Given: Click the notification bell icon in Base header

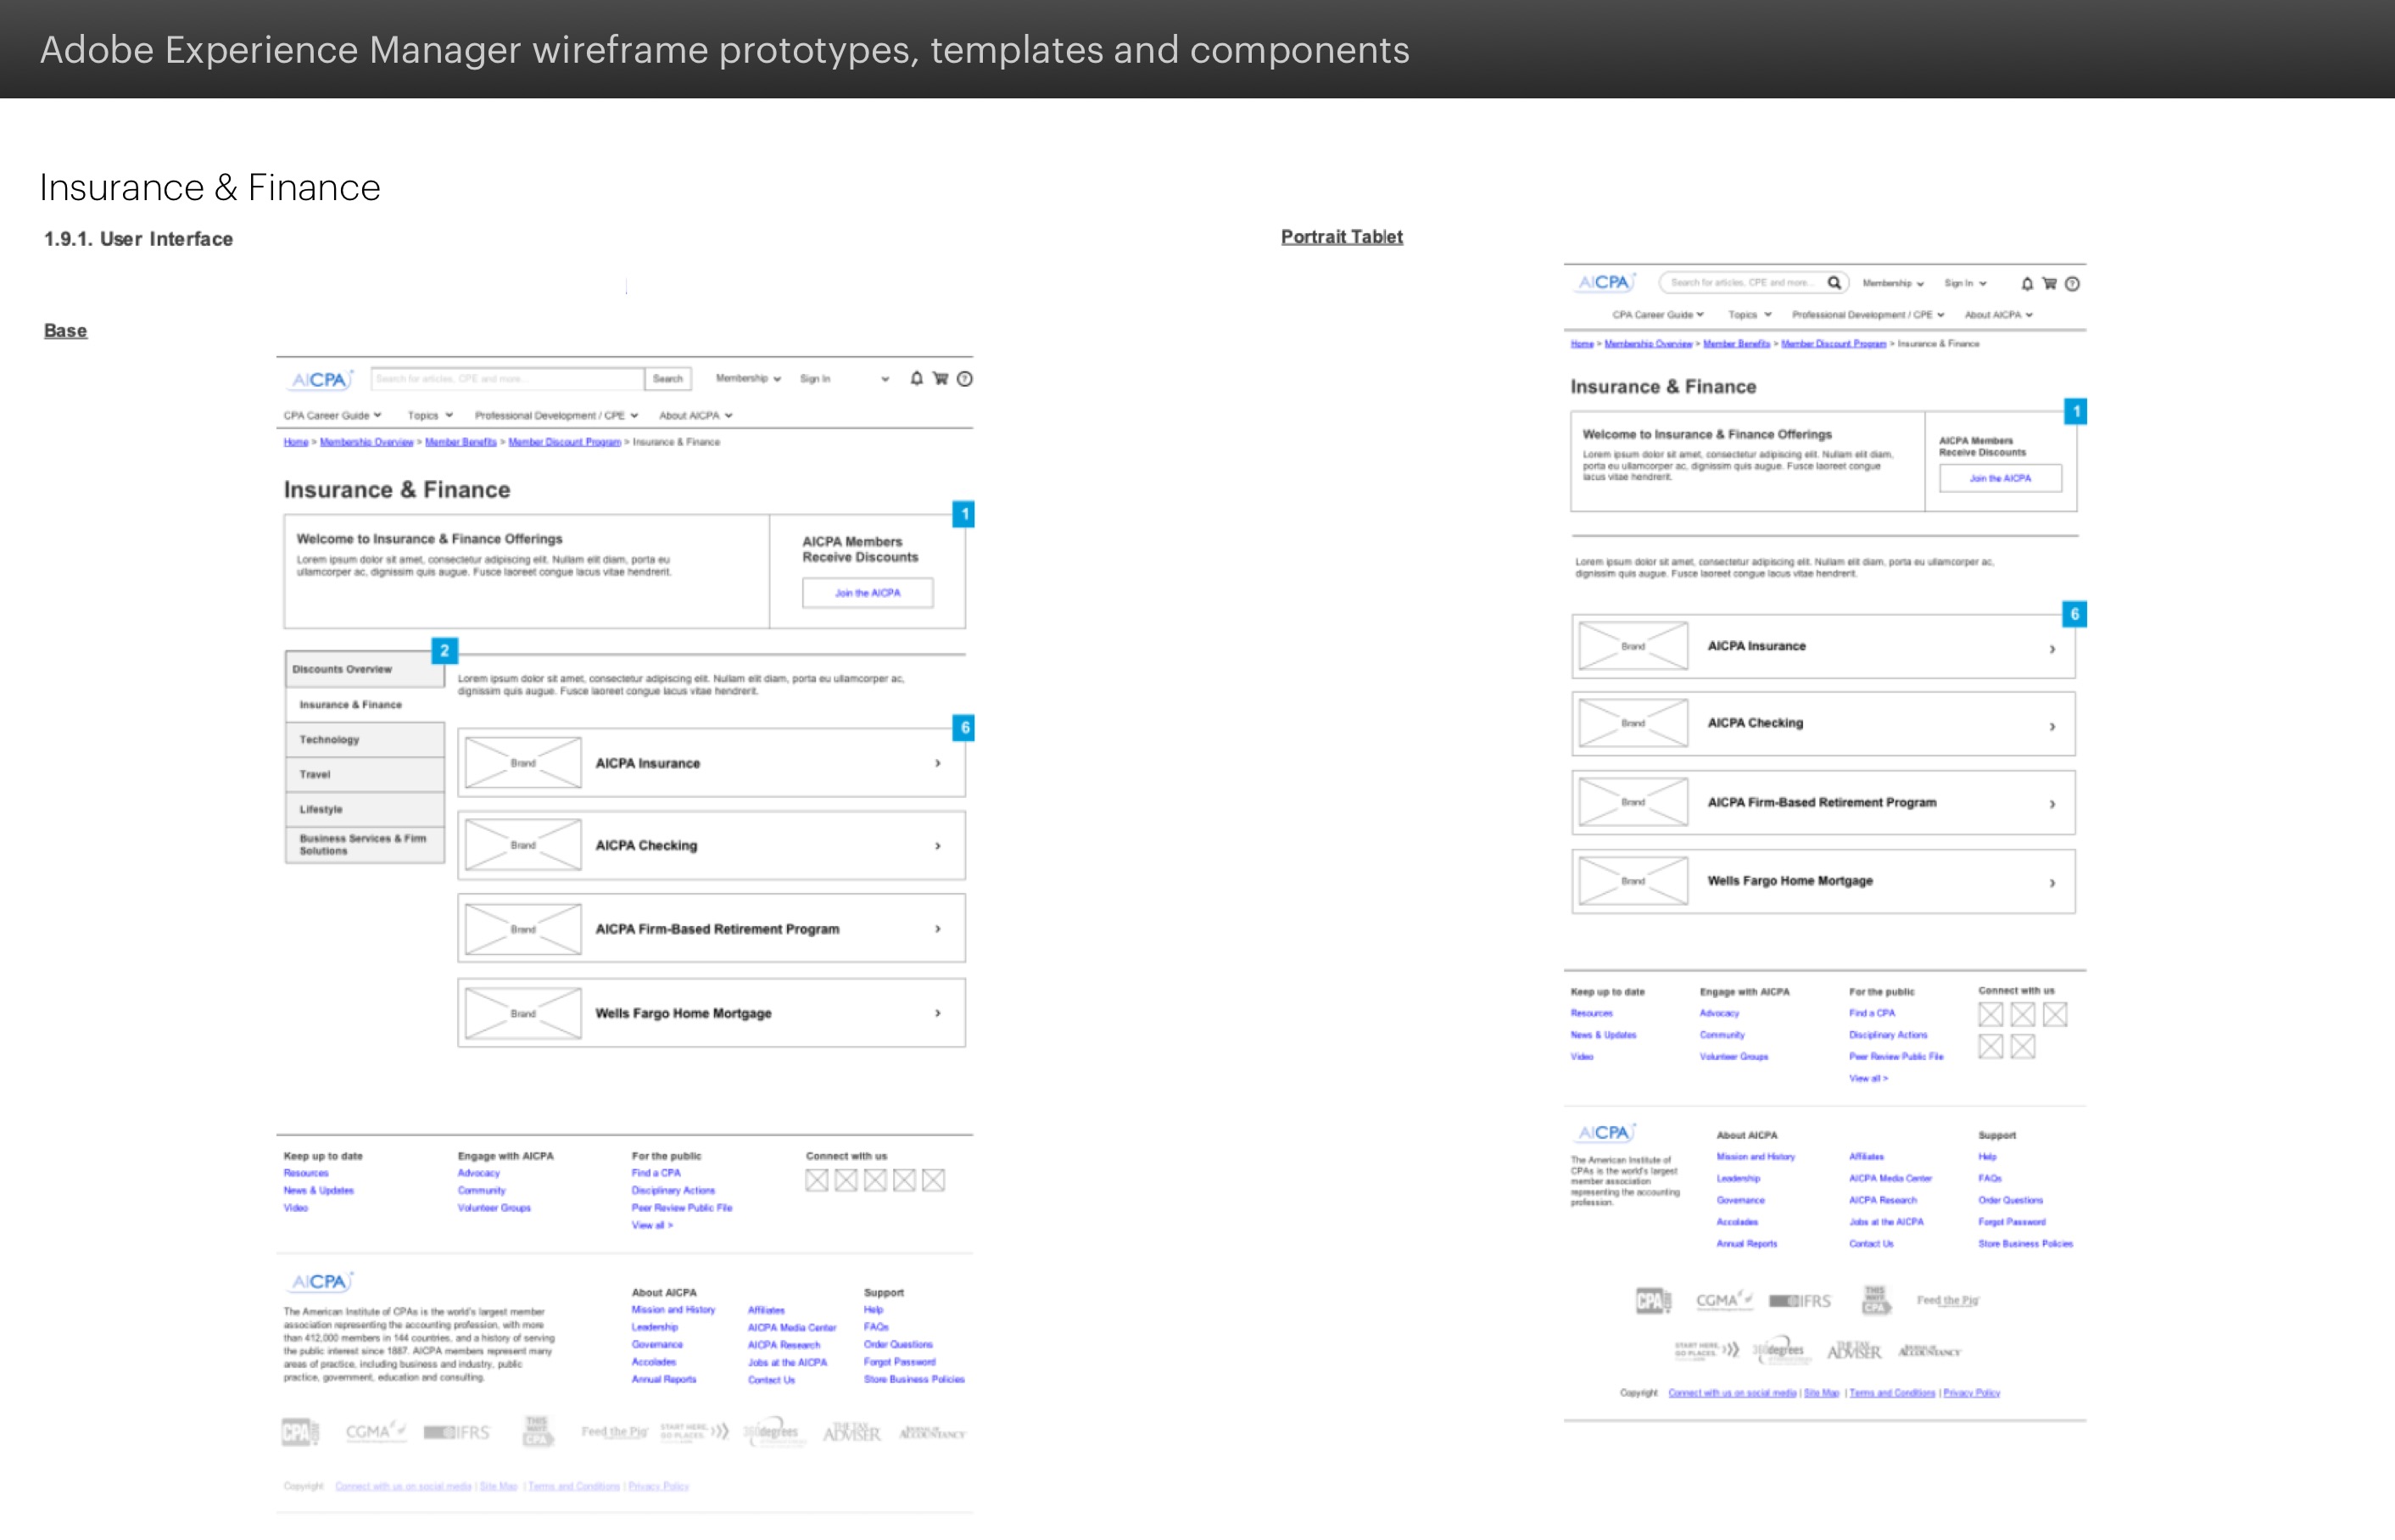Looking at the screenshot, I should pos(916,378).
